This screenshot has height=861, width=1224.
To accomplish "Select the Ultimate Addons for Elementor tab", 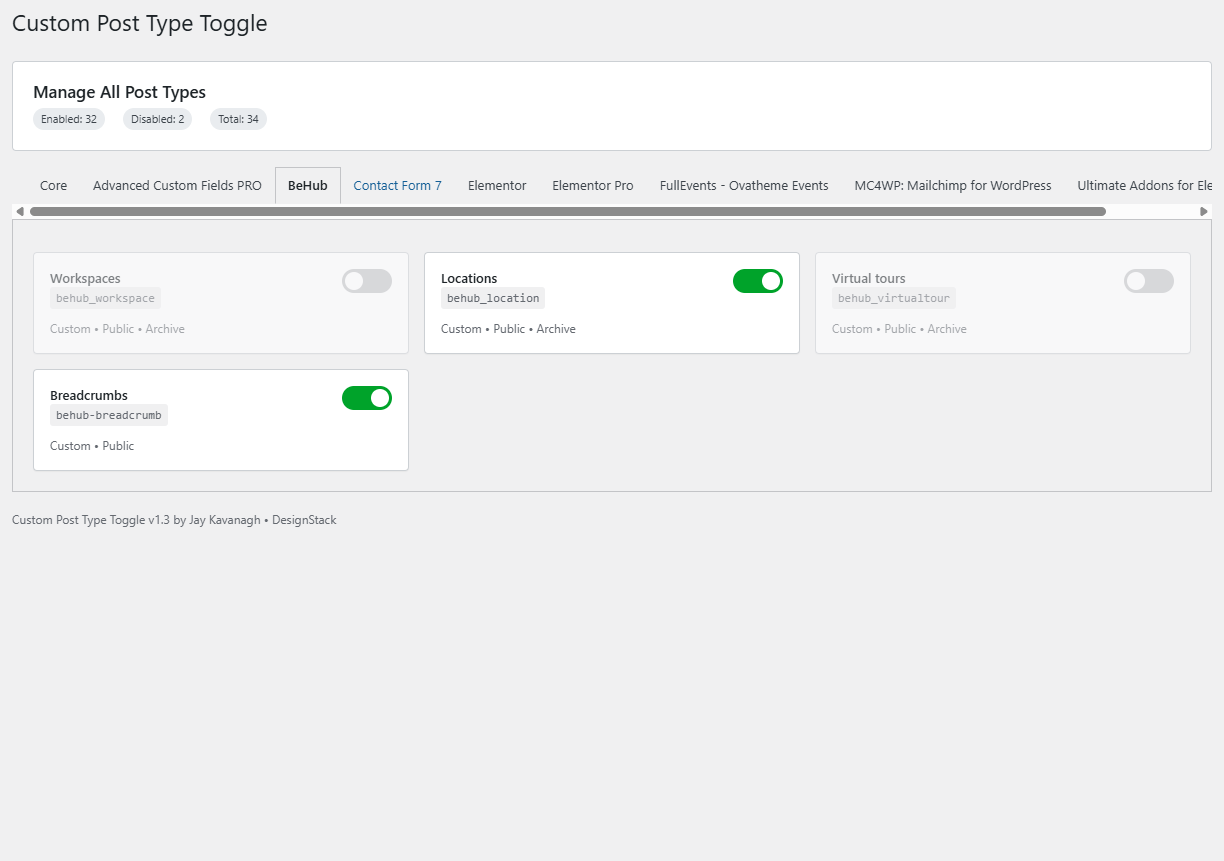I will click(1144, 186).
